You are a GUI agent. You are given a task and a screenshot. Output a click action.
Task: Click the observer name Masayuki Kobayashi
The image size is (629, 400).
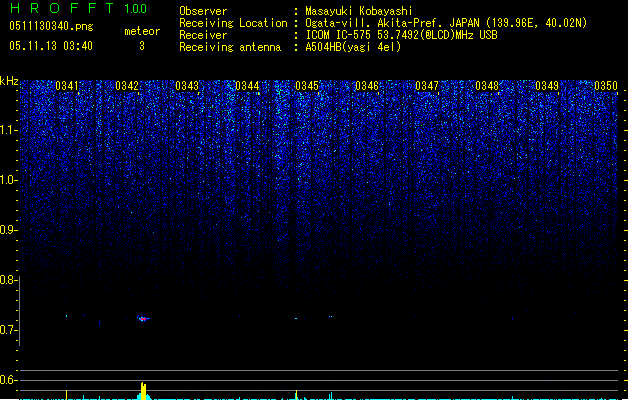[x=359, y=11]
